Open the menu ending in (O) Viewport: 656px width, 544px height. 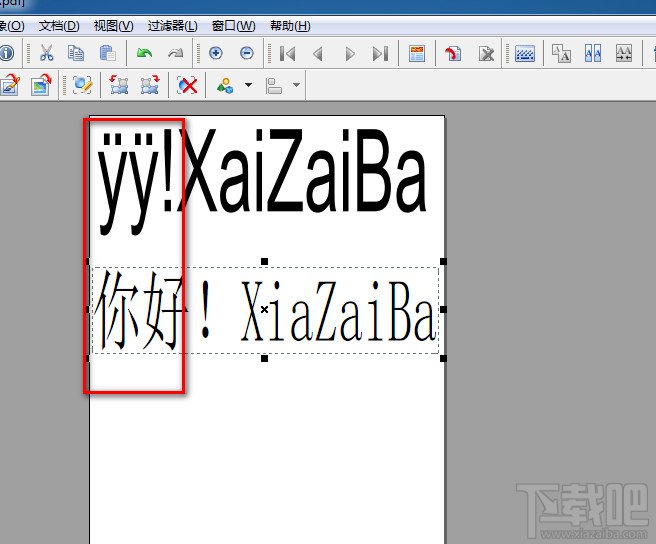click(x=12, y=26)
